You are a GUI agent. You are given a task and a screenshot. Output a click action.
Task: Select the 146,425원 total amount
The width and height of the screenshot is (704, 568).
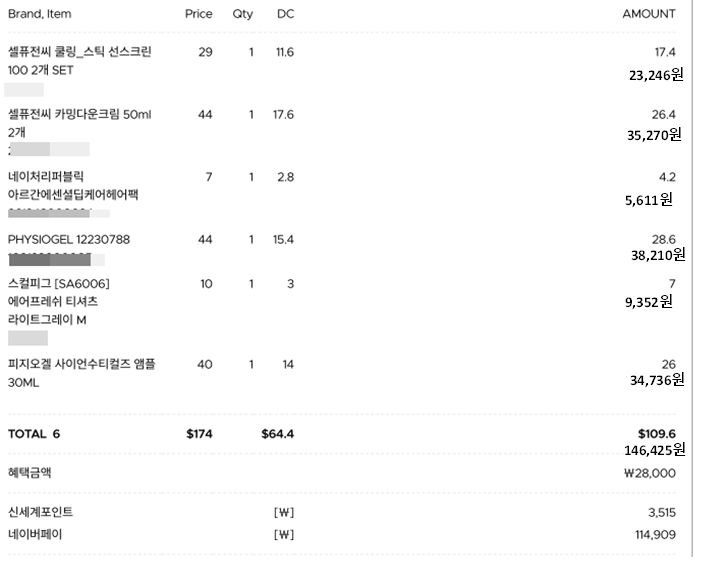point(654,450)
